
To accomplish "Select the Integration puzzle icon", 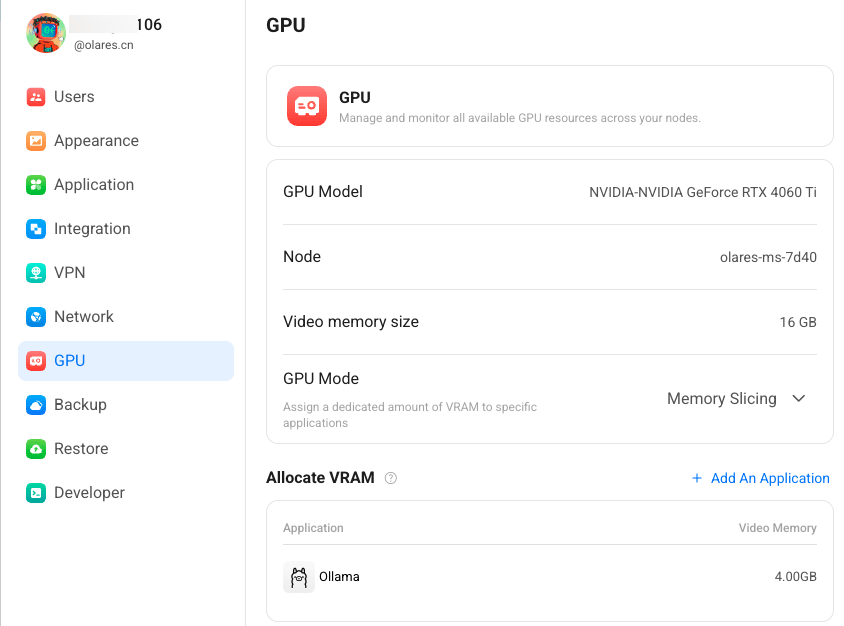I will pos(35,228).
